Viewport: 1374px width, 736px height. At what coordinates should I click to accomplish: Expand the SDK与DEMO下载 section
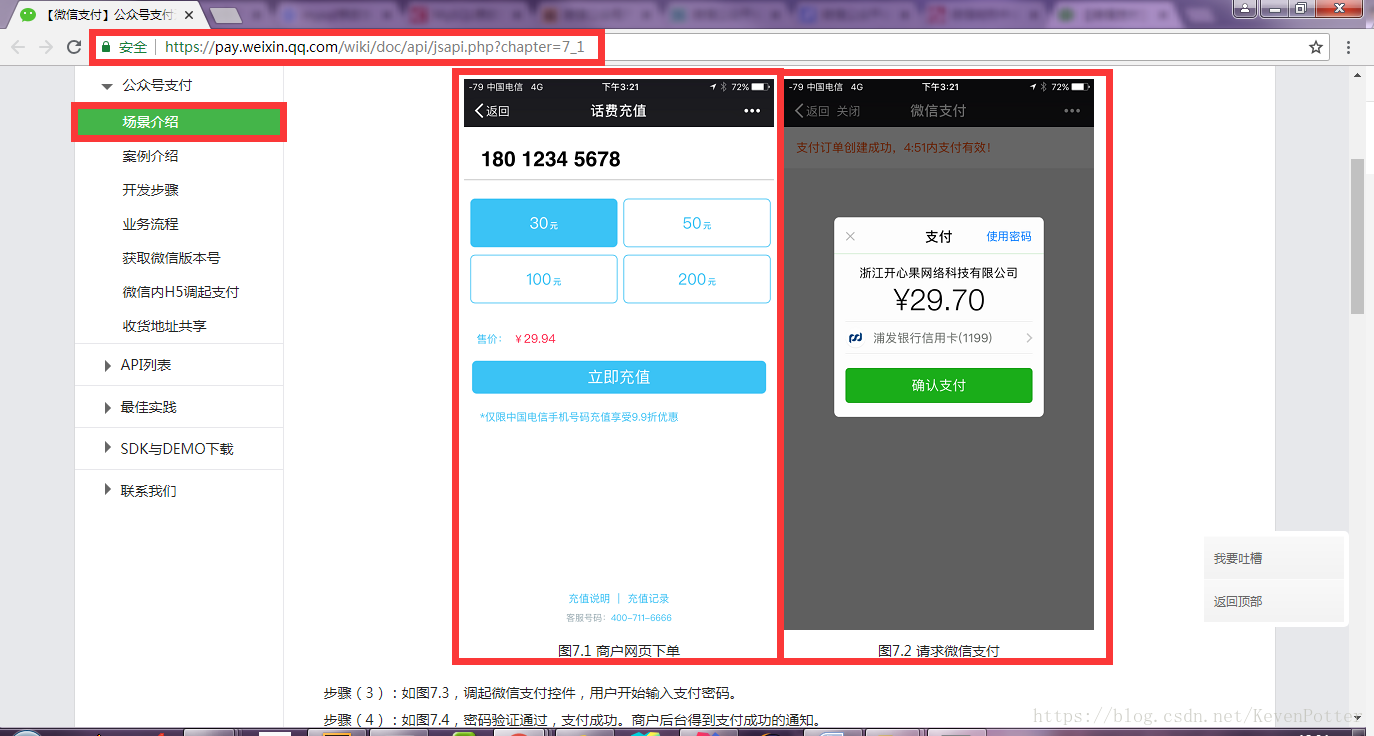pyautogui.click(x=108, y=449)
